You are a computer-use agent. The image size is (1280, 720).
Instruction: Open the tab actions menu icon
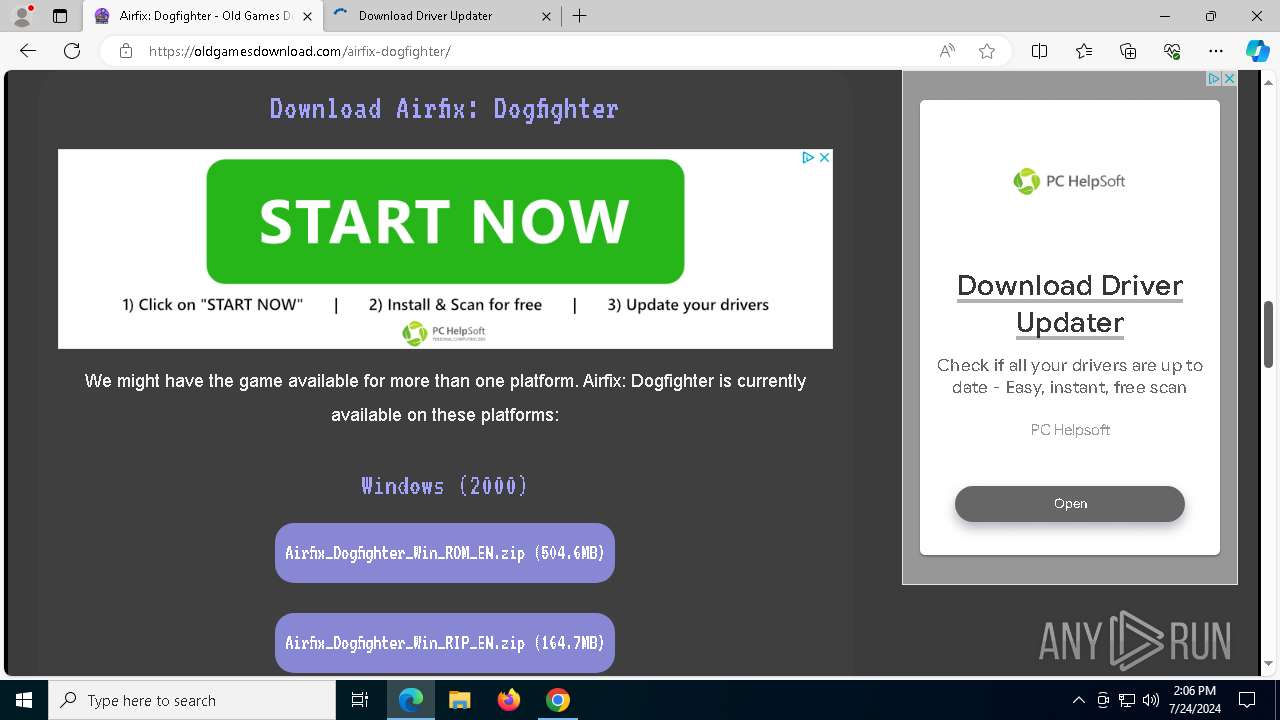[x=60, y=16]
